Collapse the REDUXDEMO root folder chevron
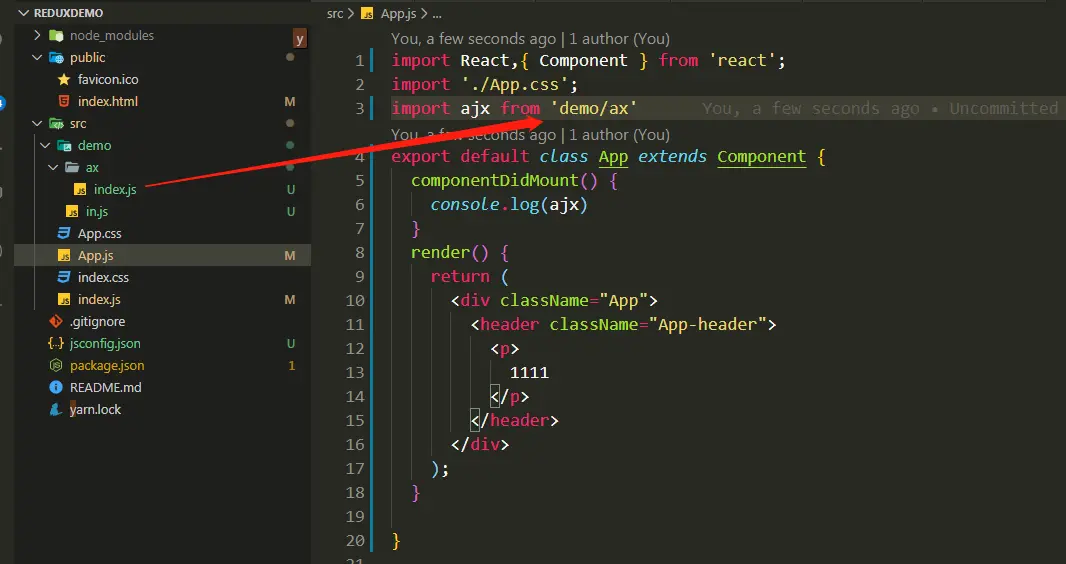 coord(24,13)
